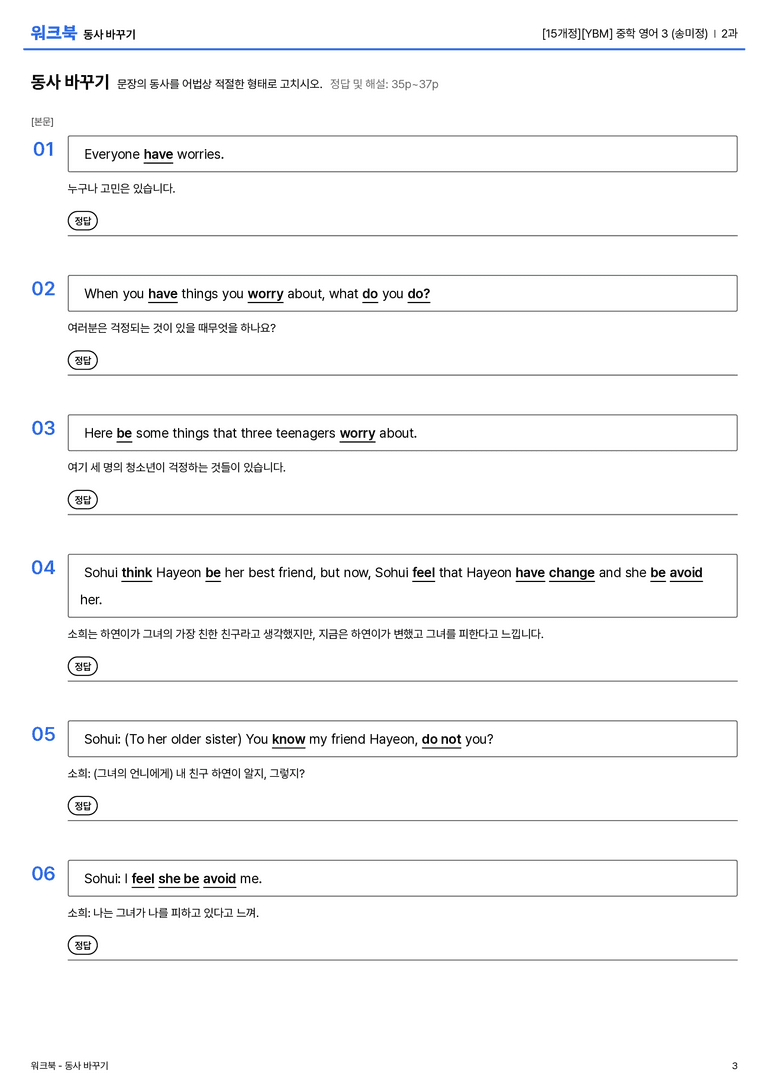The height and width of the screenshot is (1087, 768).
Task: Click underlined 'do not' in sentence 05
Action: (442, 740)
